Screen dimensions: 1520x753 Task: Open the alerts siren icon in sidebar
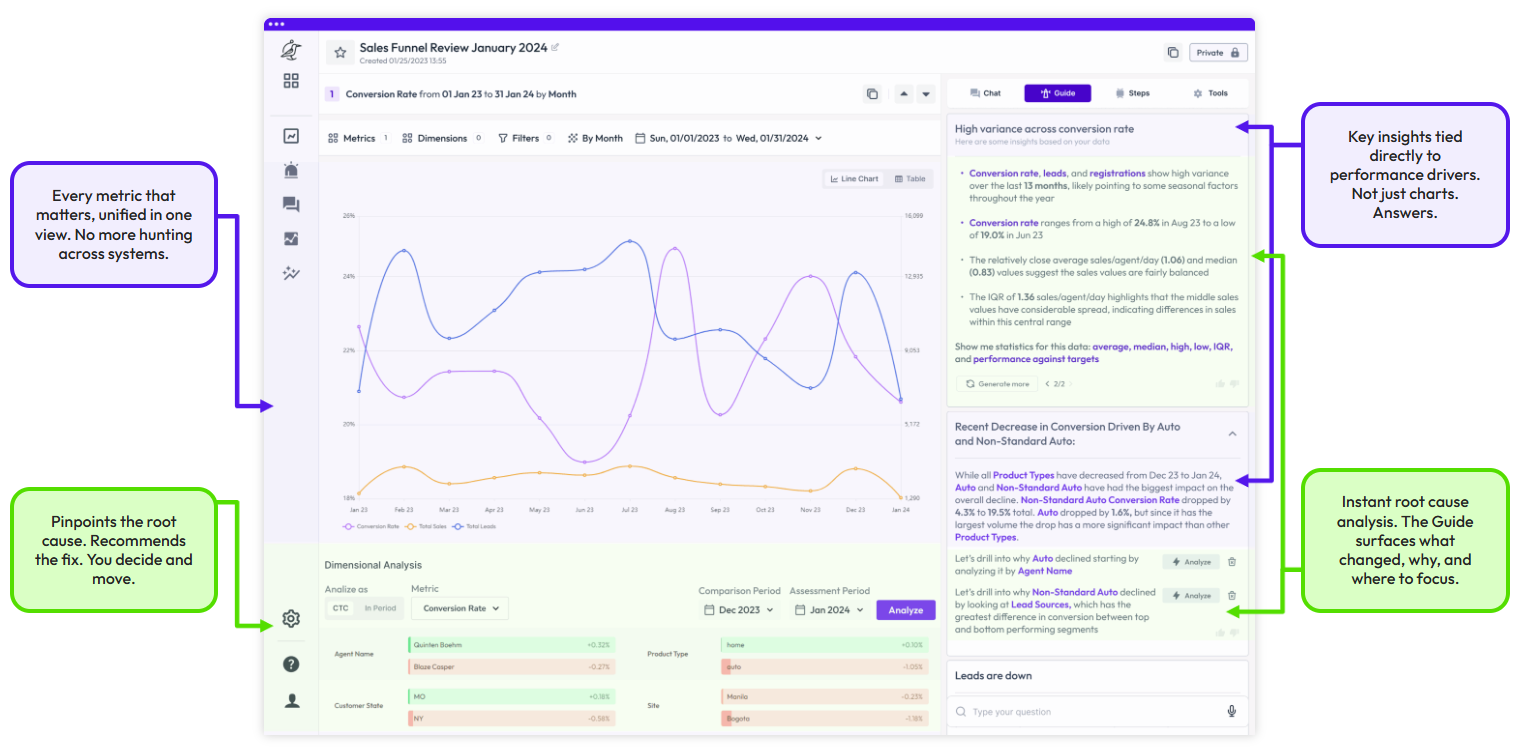tap(291, 170)
